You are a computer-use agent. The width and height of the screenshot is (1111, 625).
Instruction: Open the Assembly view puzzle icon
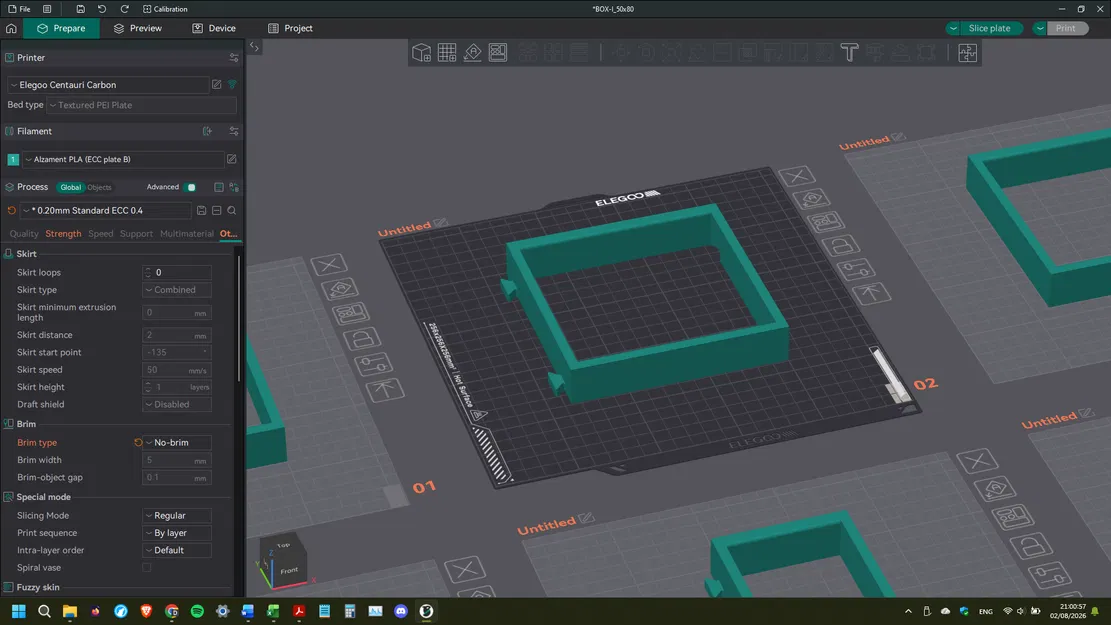(x=967, y=52)
